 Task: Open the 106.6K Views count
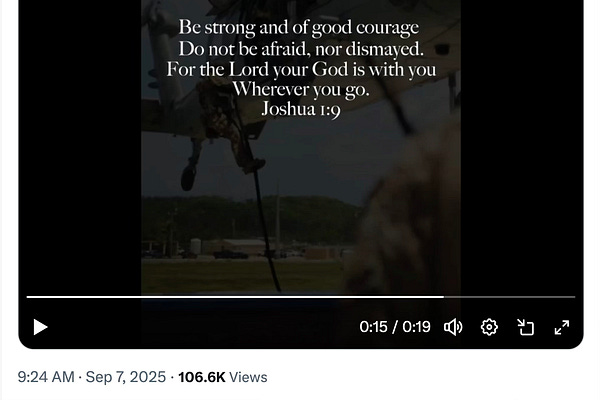pos(223,377)
